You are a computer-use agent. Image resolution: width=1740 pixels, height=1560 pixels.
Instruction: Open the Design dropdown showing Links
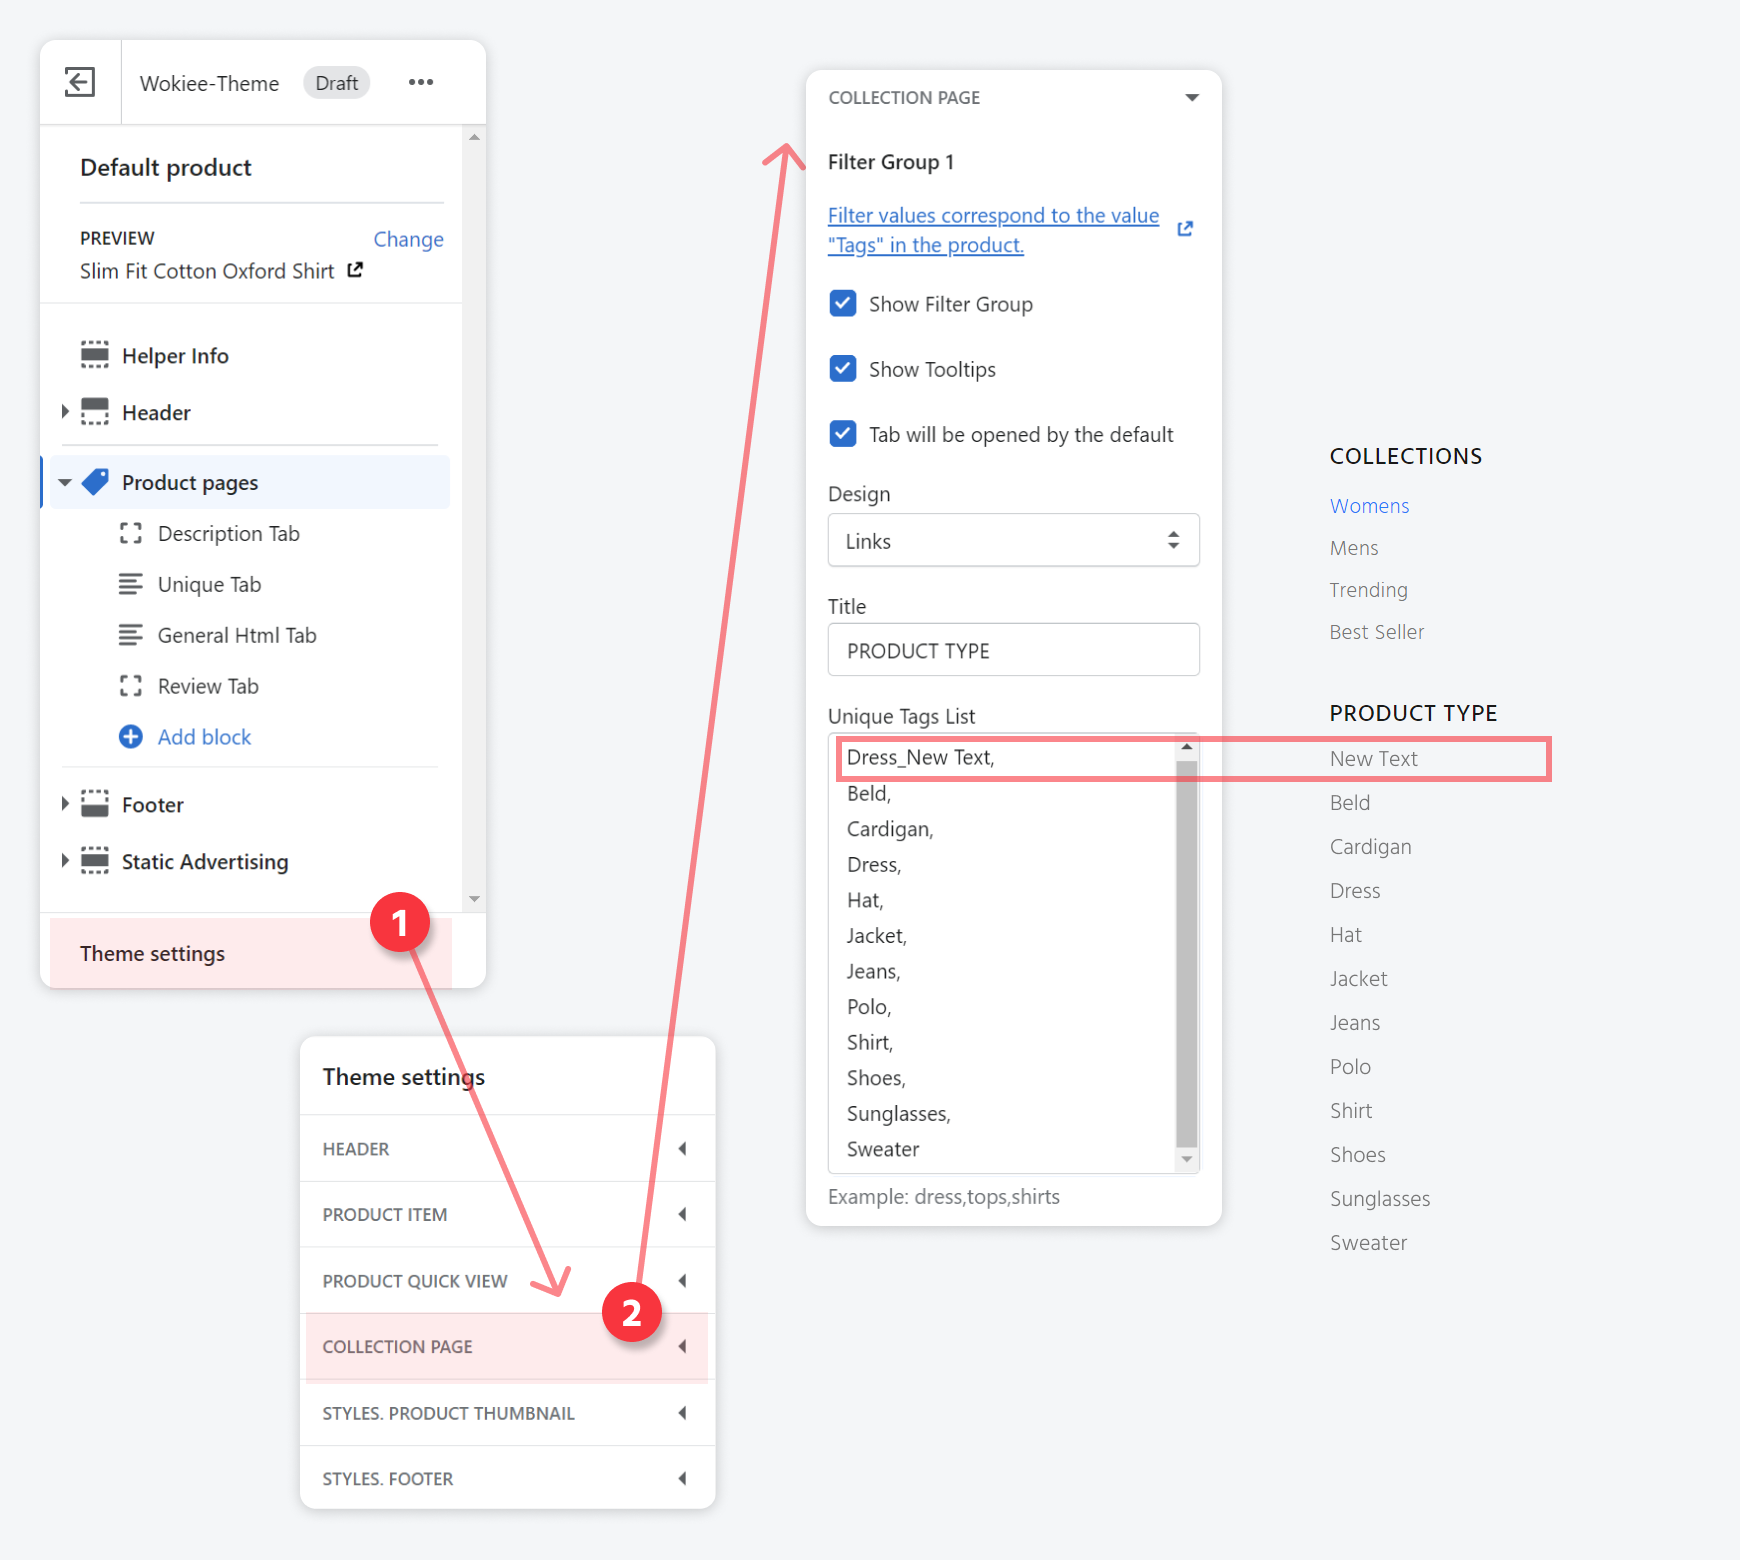(x=1013, y=541)
